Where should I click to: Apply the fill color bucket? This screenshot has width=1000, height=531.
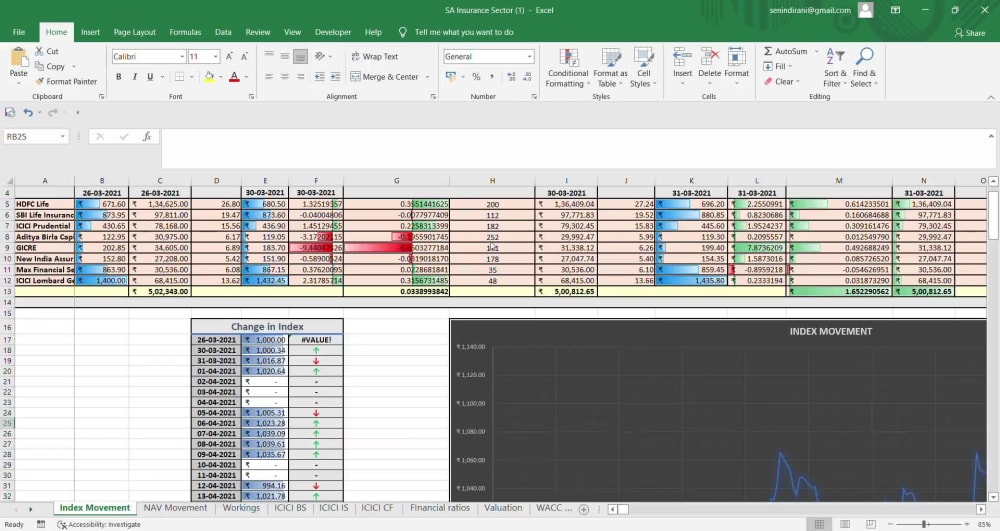click(x=209, y=76)
